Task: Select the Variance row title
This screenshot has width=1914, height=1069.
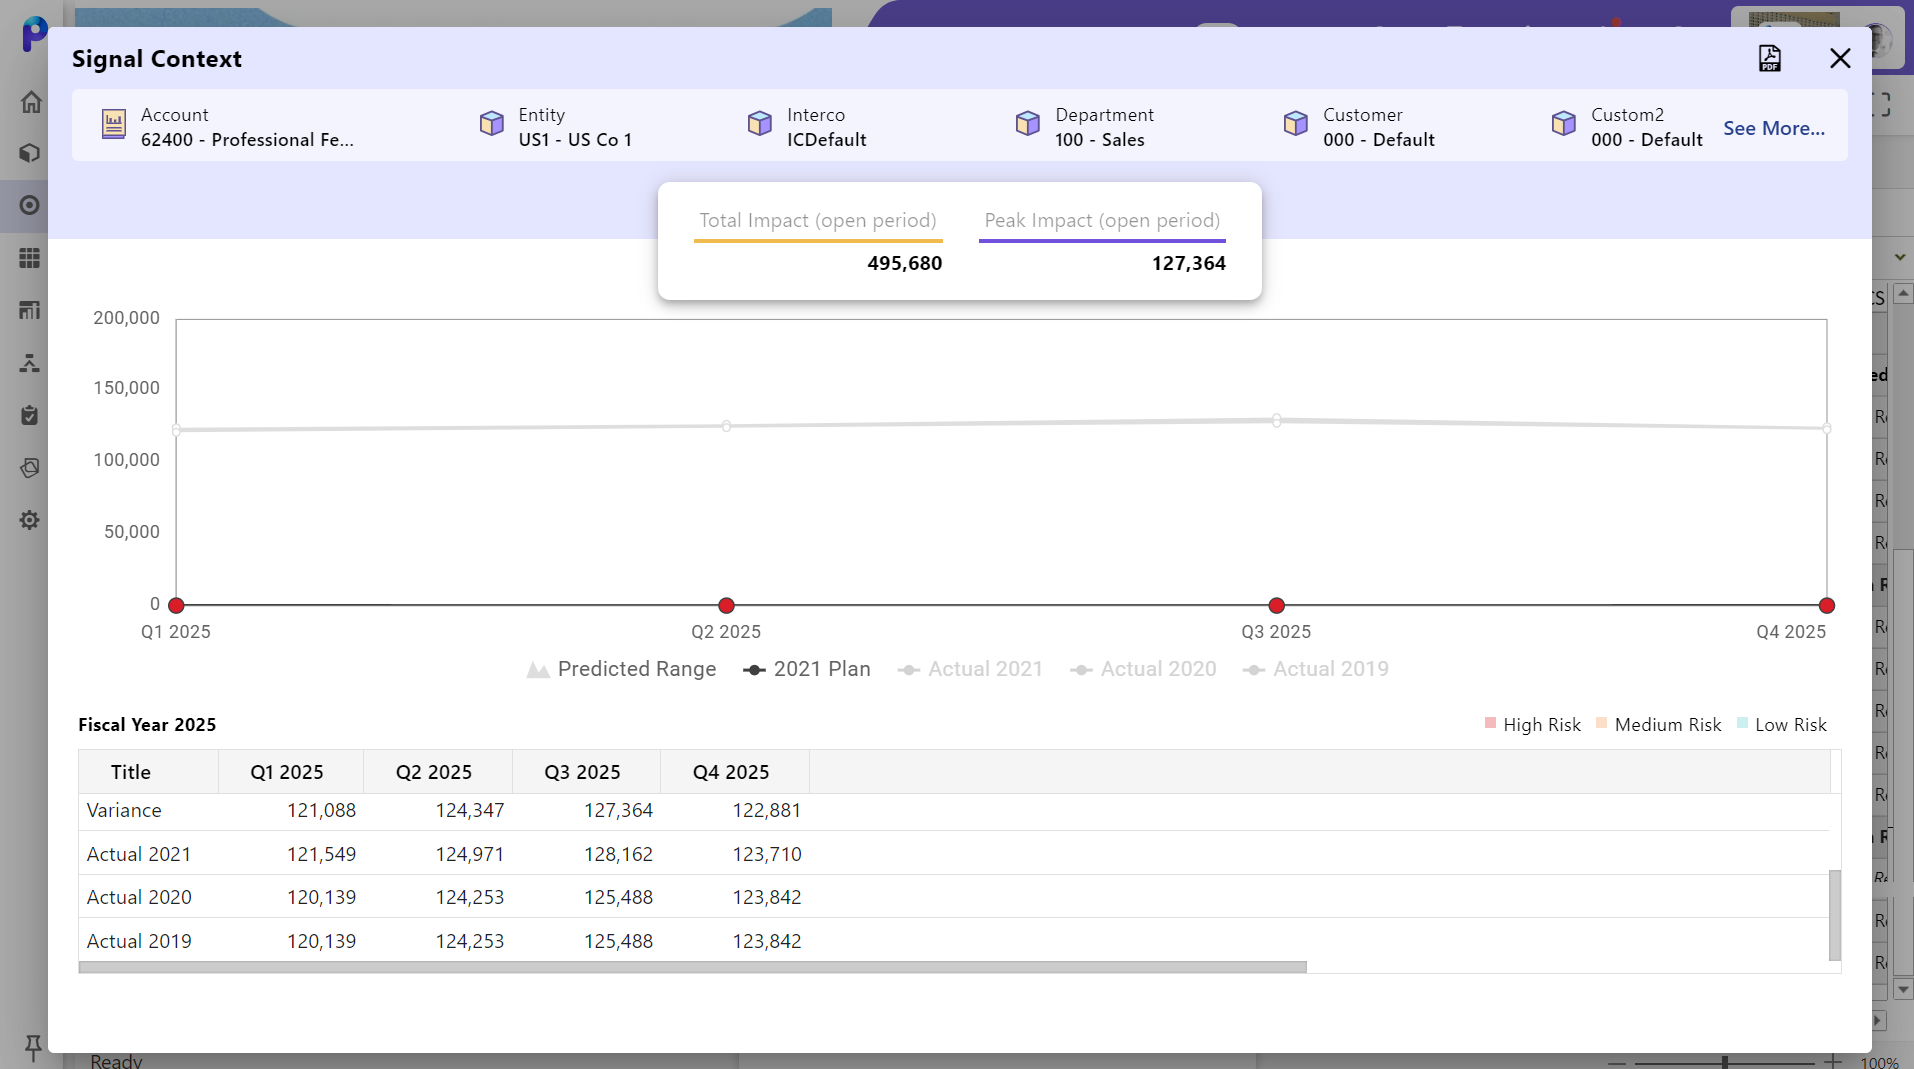Action: point(124,811)
